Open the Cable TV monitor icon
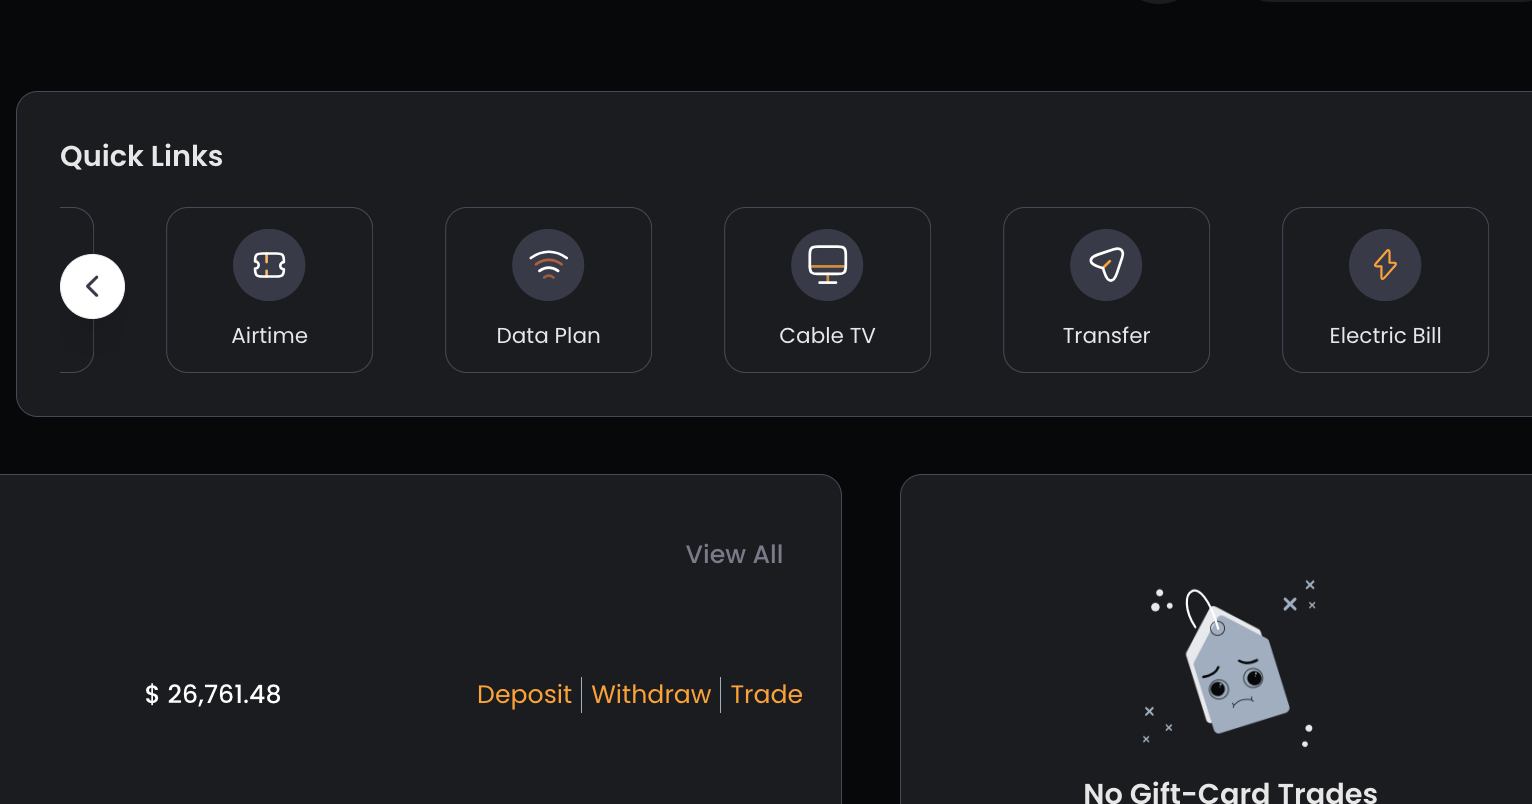The width and height of the screenshot is (1532, 804). pyautogui.click(x=827, y=265)
